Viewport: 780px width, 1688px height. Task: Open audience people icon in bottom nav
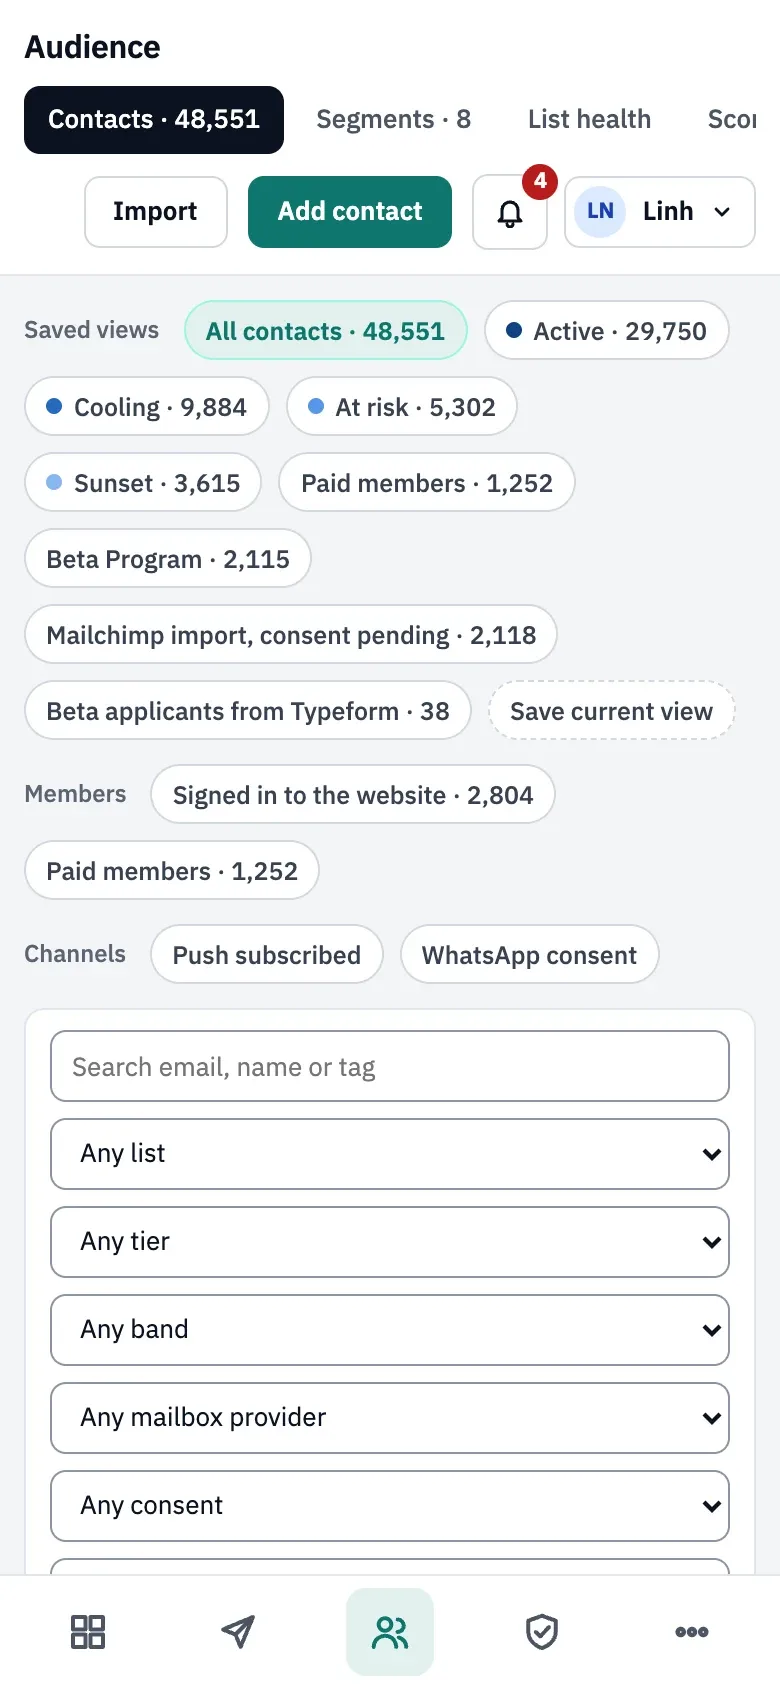click(390, 1632)
